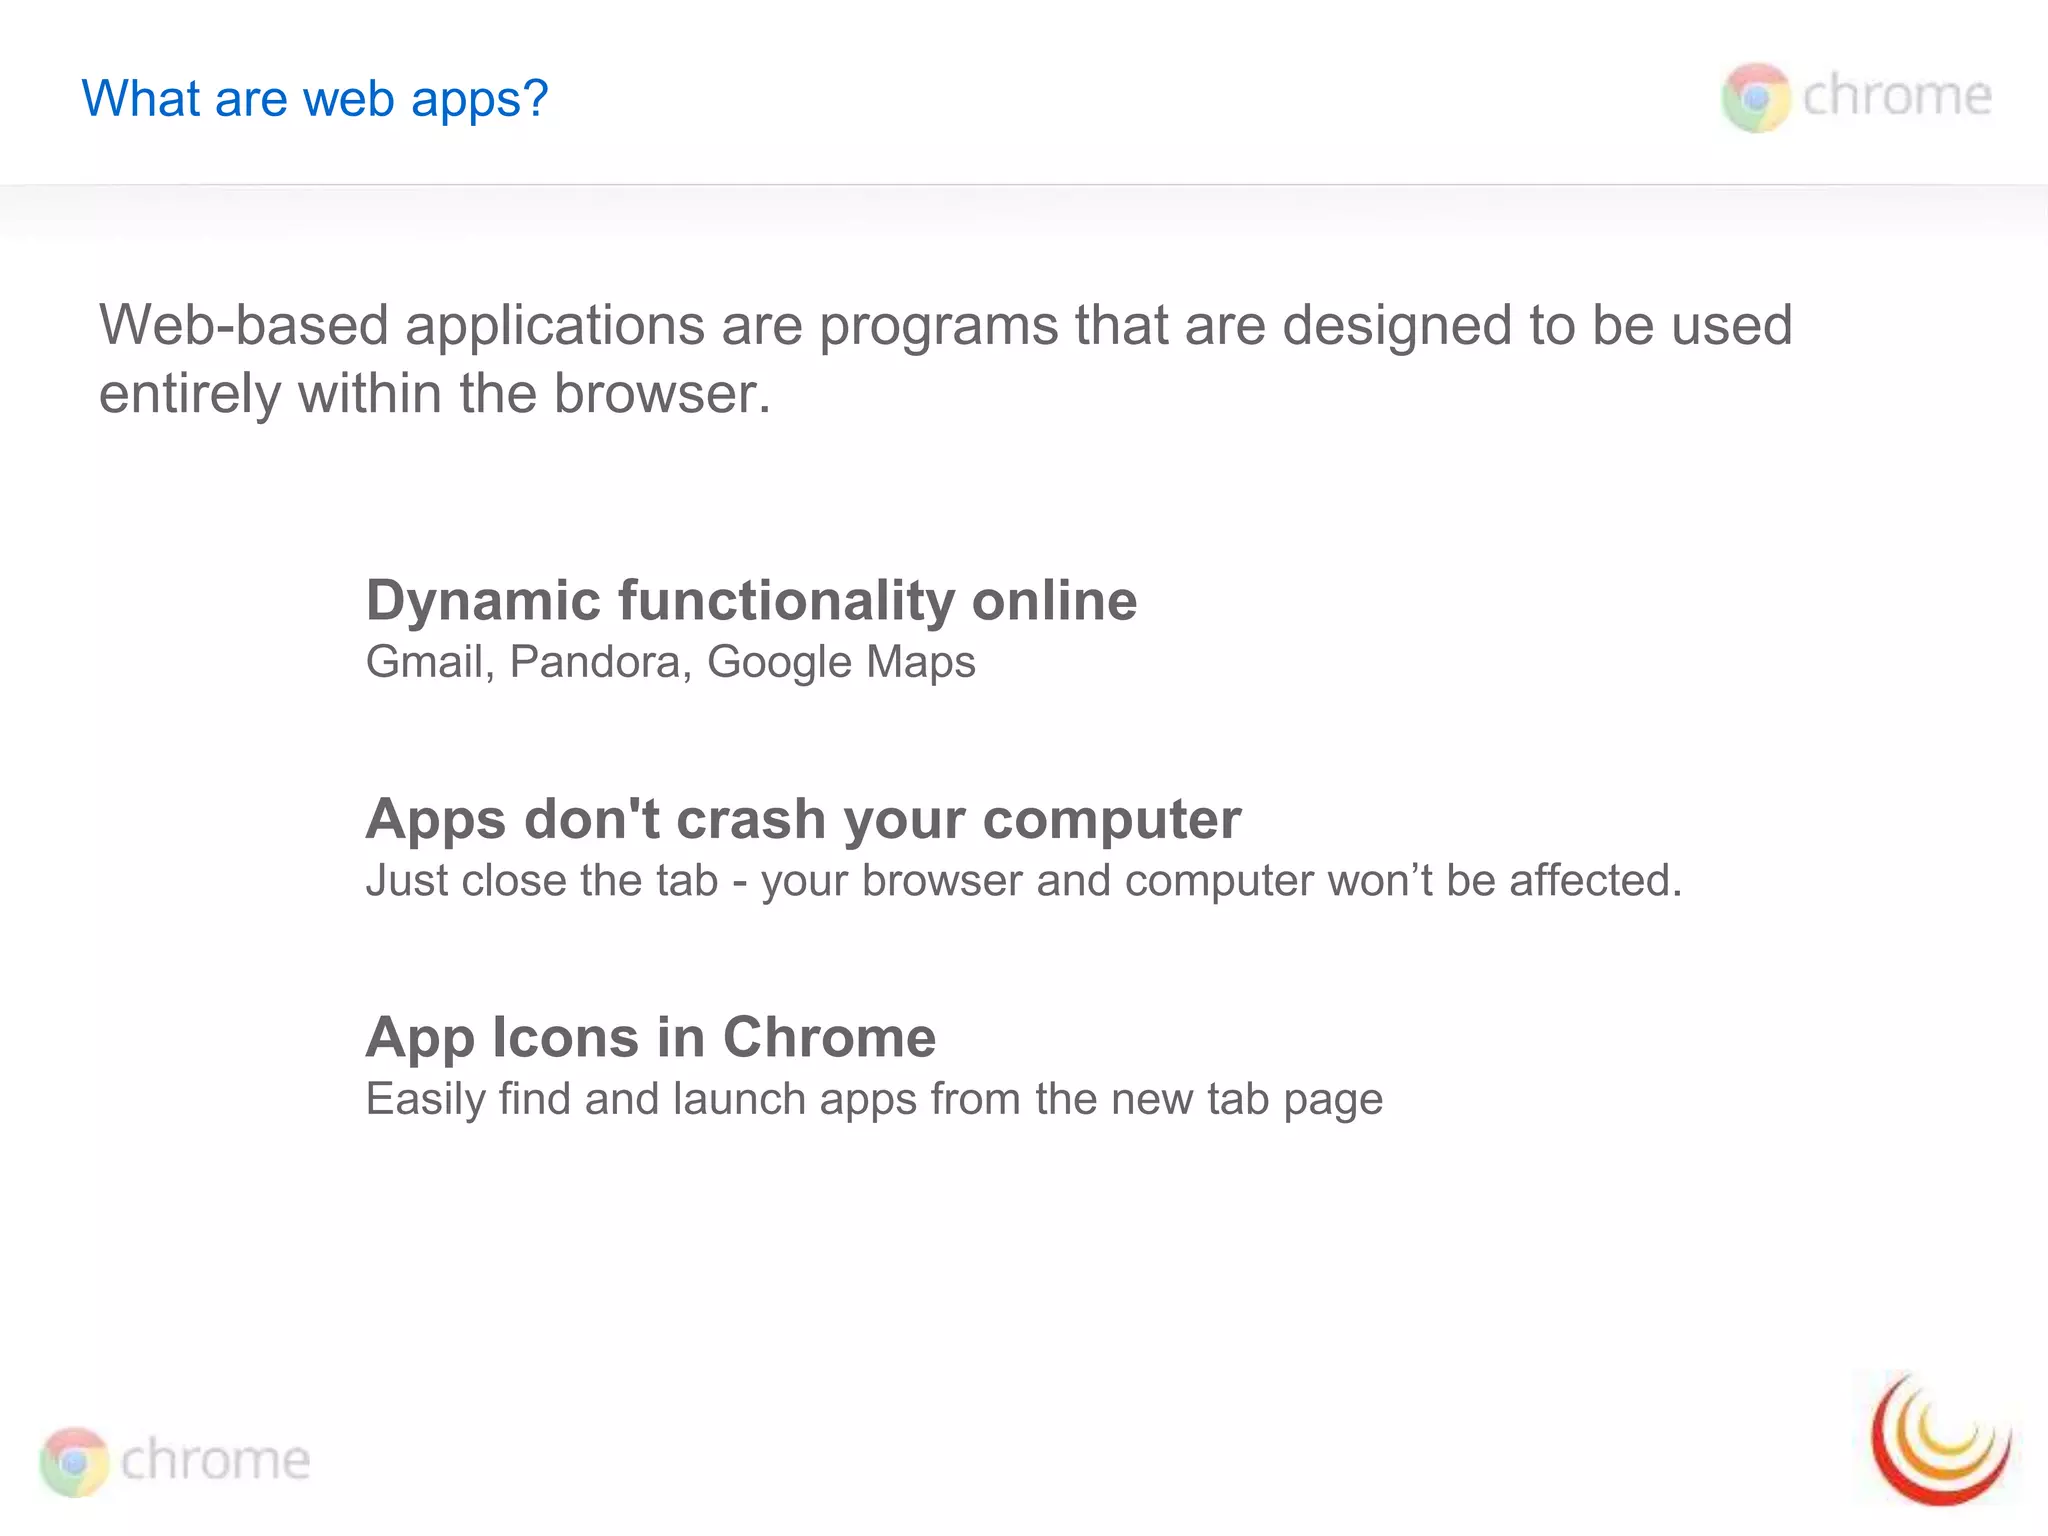
Task: Click the line starting 'Just close the tab'
Action: [x=1024, y=880]
